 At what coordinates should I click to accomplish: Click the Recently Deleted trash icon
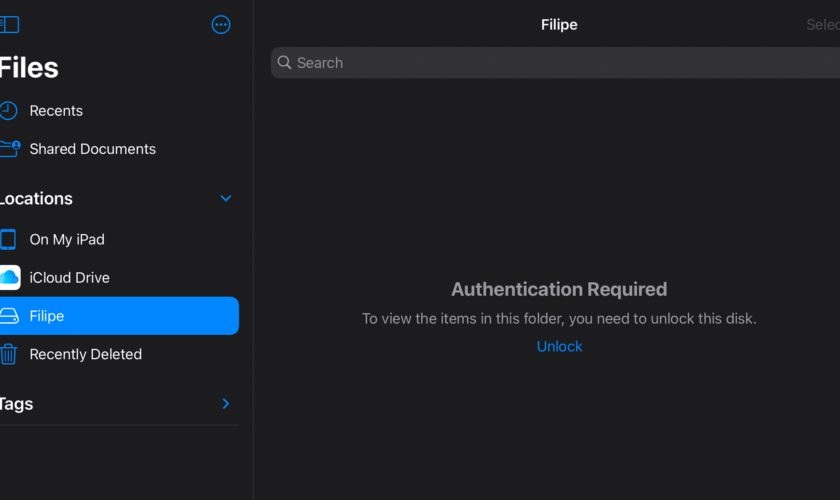coord(9,354)
